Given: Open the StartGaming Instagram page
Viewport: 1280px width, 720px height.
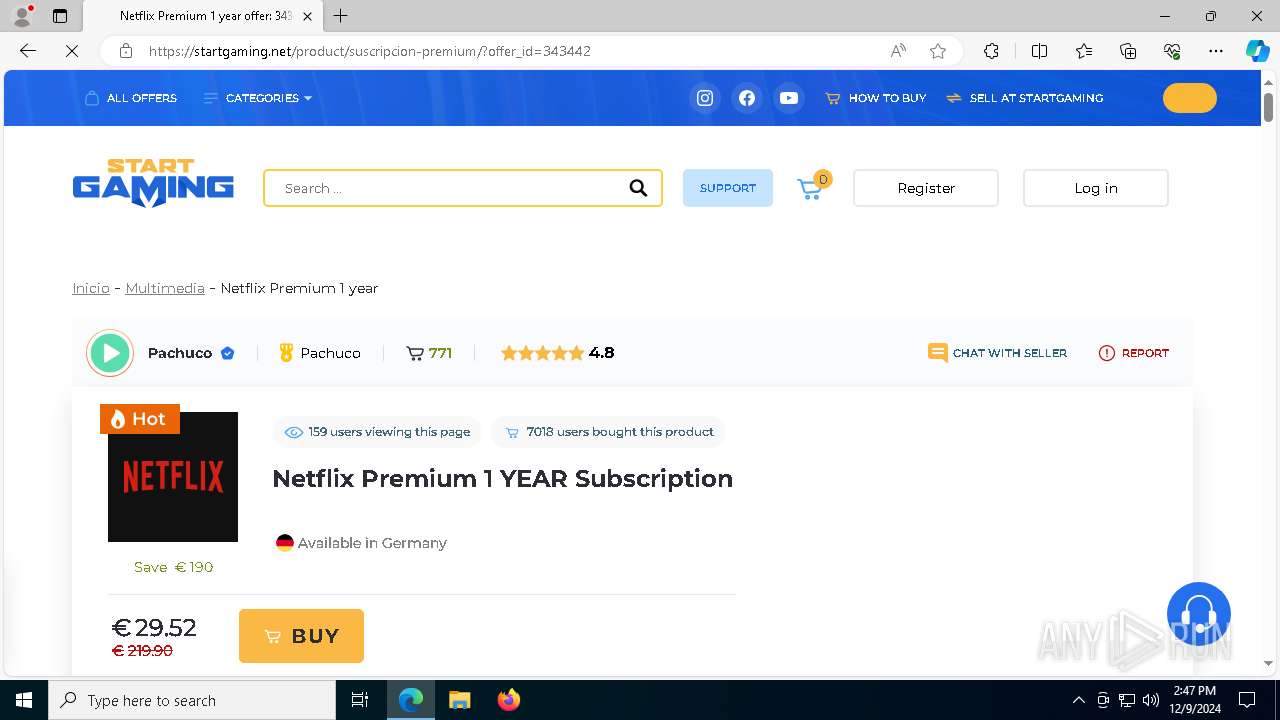Looking at the screenshot, I should (x=705, y=98).
